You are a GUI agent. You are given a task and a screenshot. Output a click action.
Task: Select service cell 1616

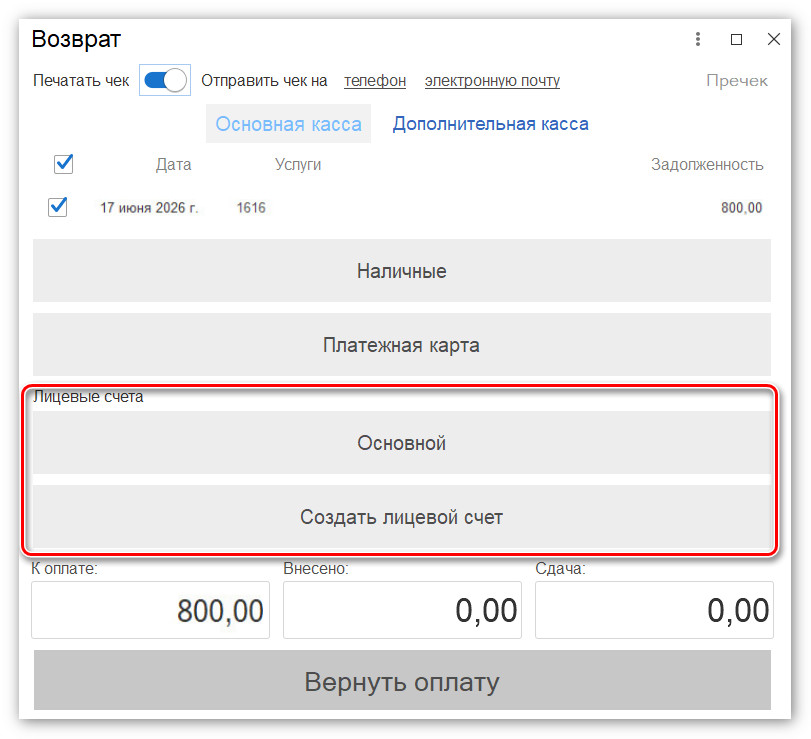[251, 207]
